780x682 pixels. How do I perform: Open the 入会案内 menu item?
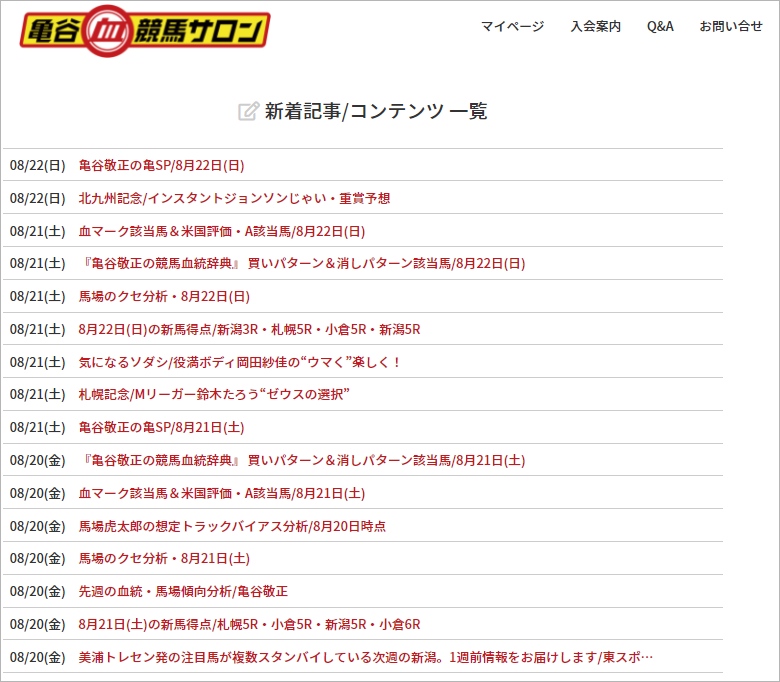pyautogui.click(x=595, y=26)
